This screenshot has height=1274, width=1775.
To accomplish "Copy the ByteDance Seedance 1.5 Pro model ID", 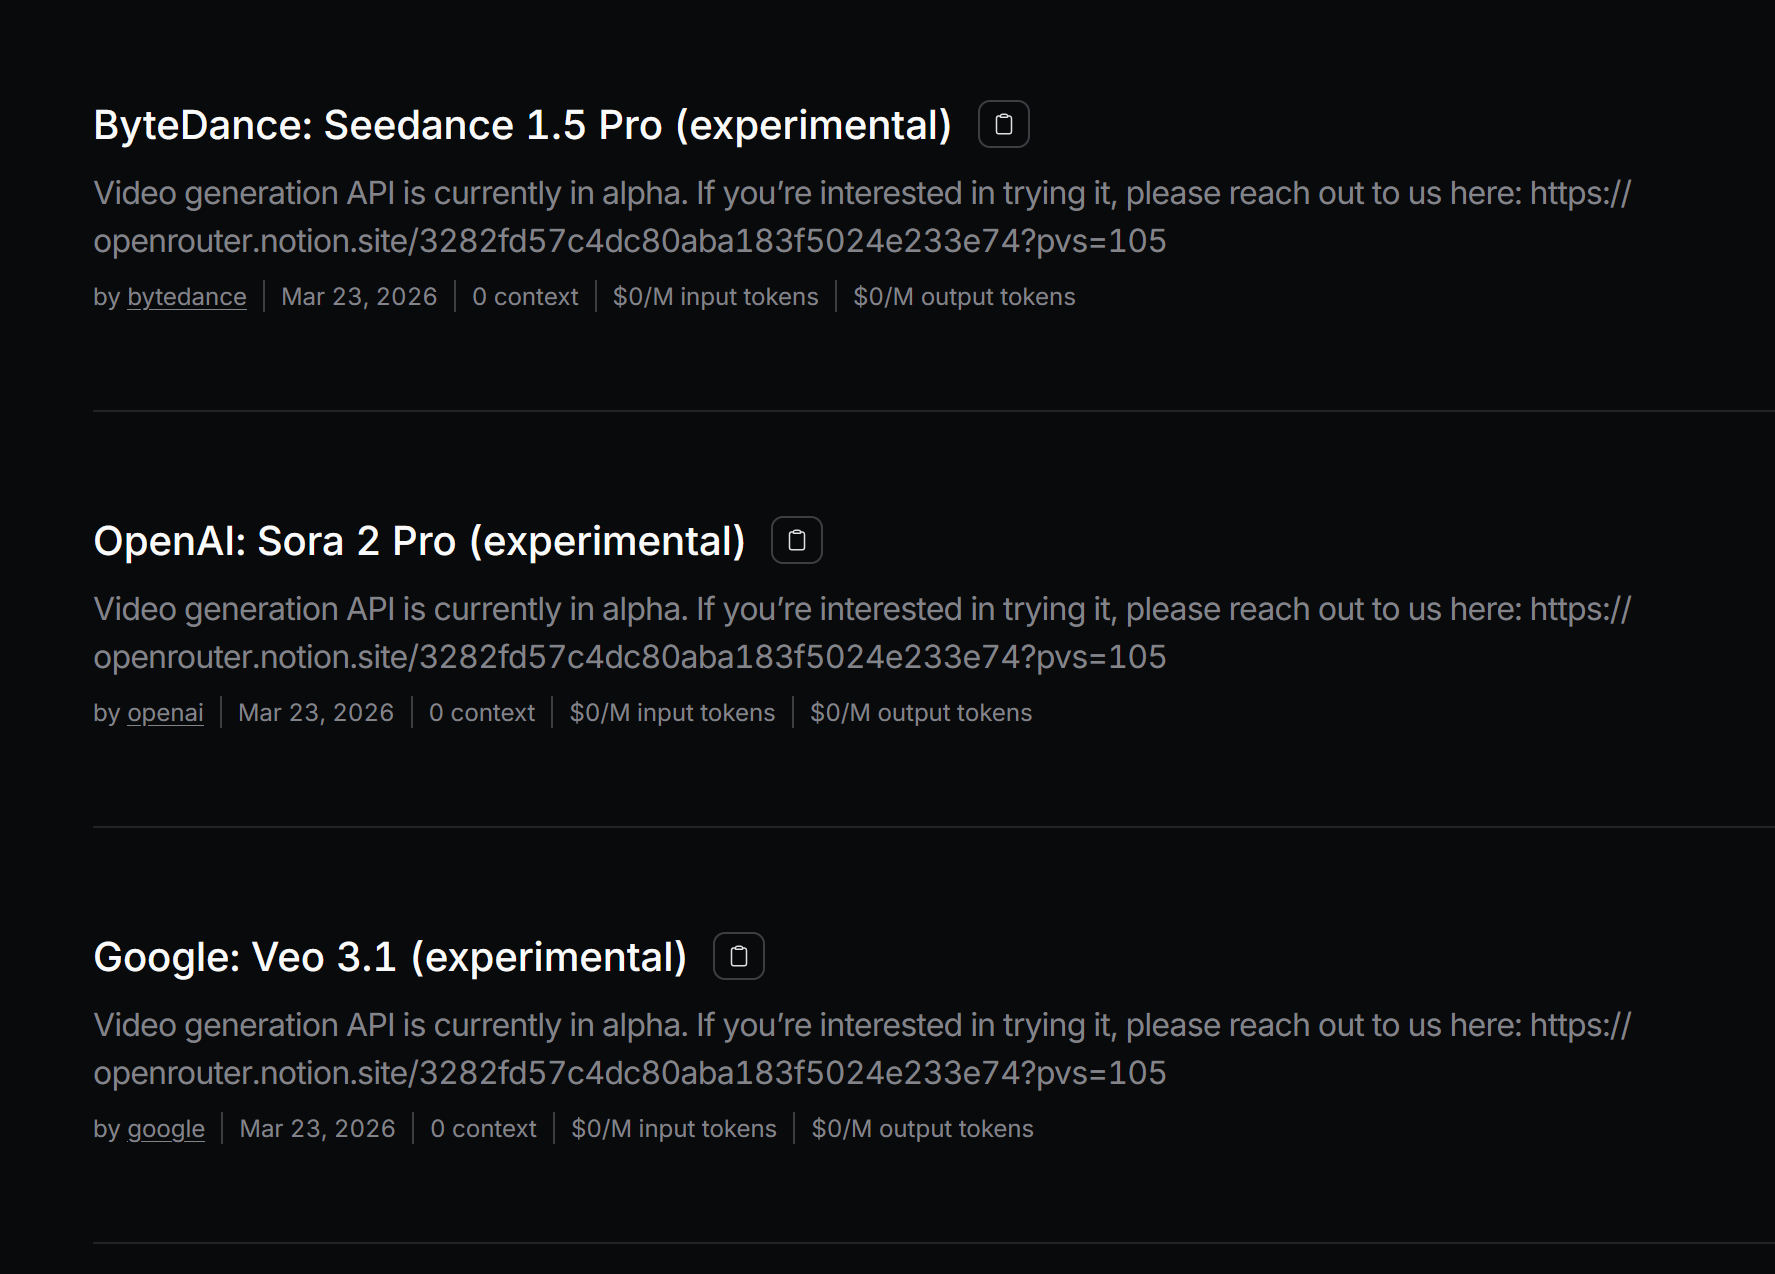I will pos(1003,124).
